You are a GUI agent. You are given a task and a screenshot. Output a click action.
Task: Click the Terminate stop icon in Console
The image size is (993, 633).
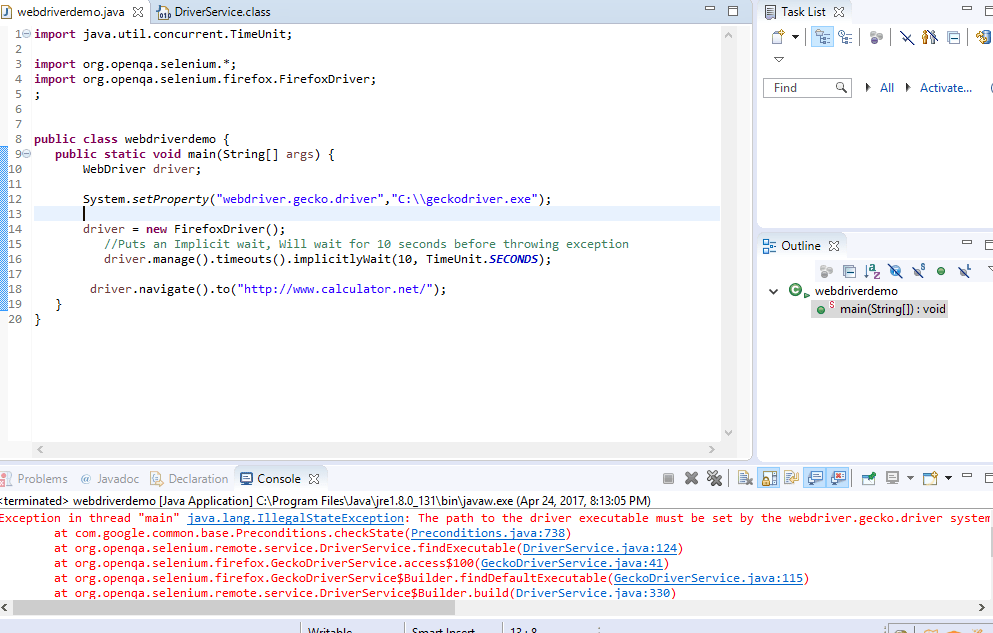point(668,479)
